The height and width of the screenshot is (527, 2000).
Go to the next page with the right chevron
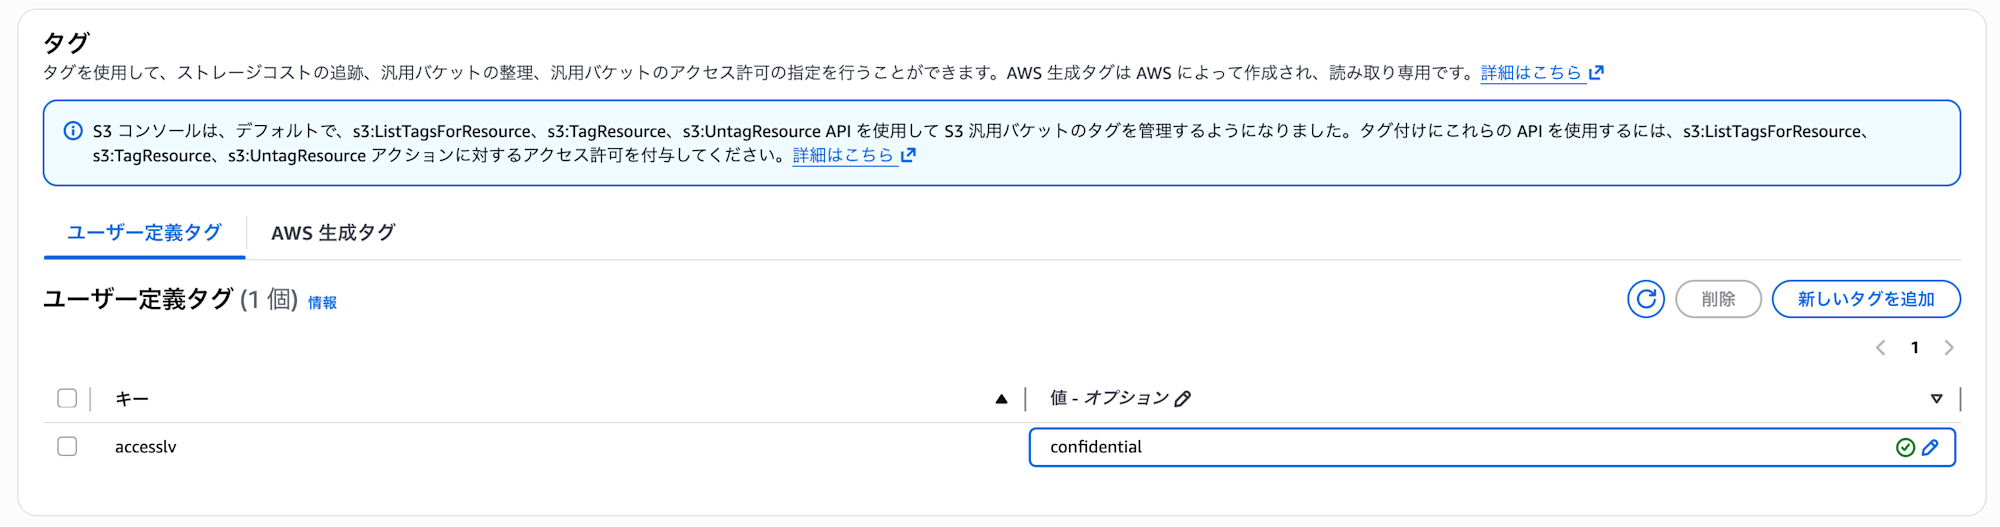click(x=1948, y=348)
